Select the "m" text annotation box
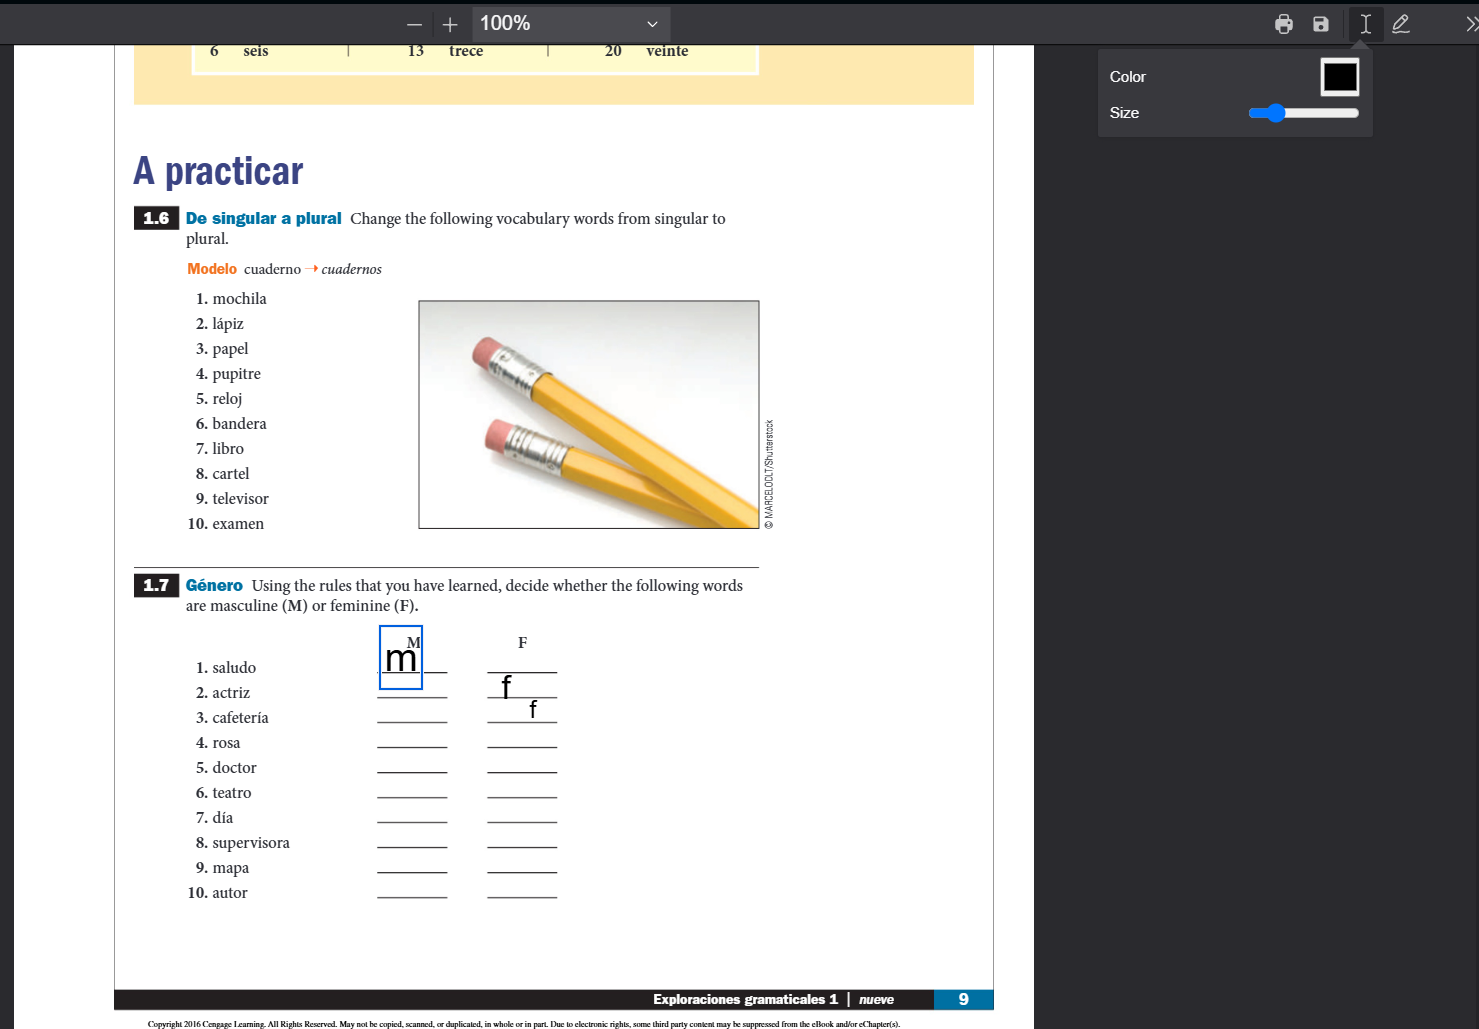Screen dimensions: 1479x1029 pos(401,658)
